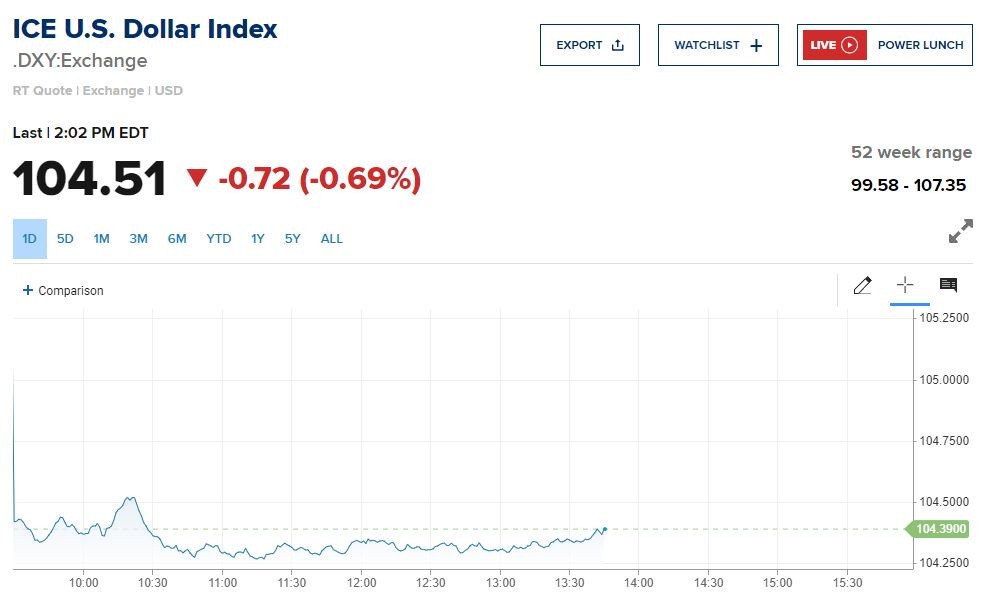Add to Watchlist
Image resolution: width=992 pixels, height=600 pixels.
[x=717, y=45]
